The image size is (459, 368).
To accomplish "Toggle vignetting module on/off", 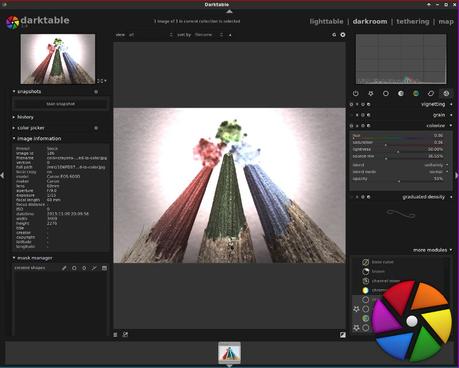I will tap(351, 104).
